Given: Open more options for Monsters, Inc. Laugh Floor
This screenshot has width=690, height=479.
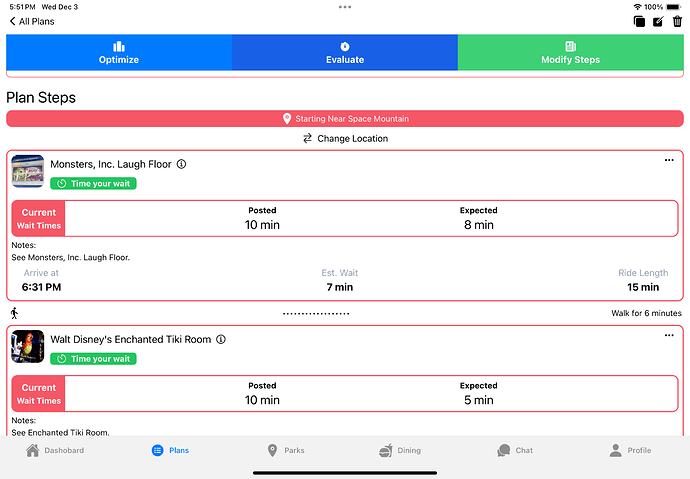Looking at the screenshot, I should 669,160.
